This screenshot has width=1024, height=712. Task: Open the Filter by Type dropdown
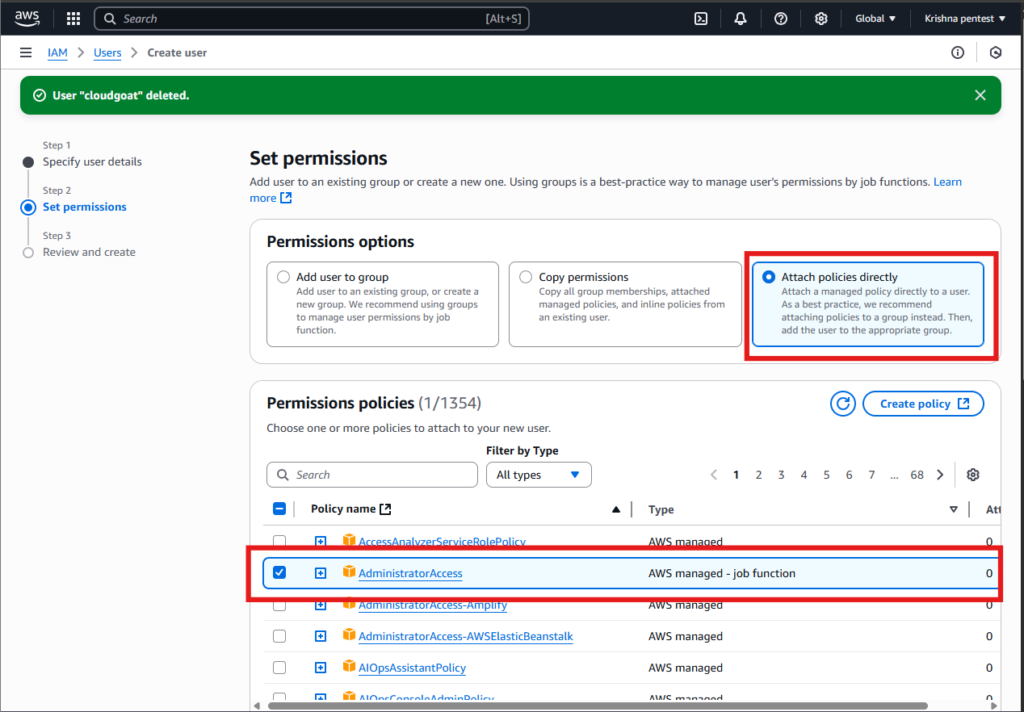pos(539,475)
